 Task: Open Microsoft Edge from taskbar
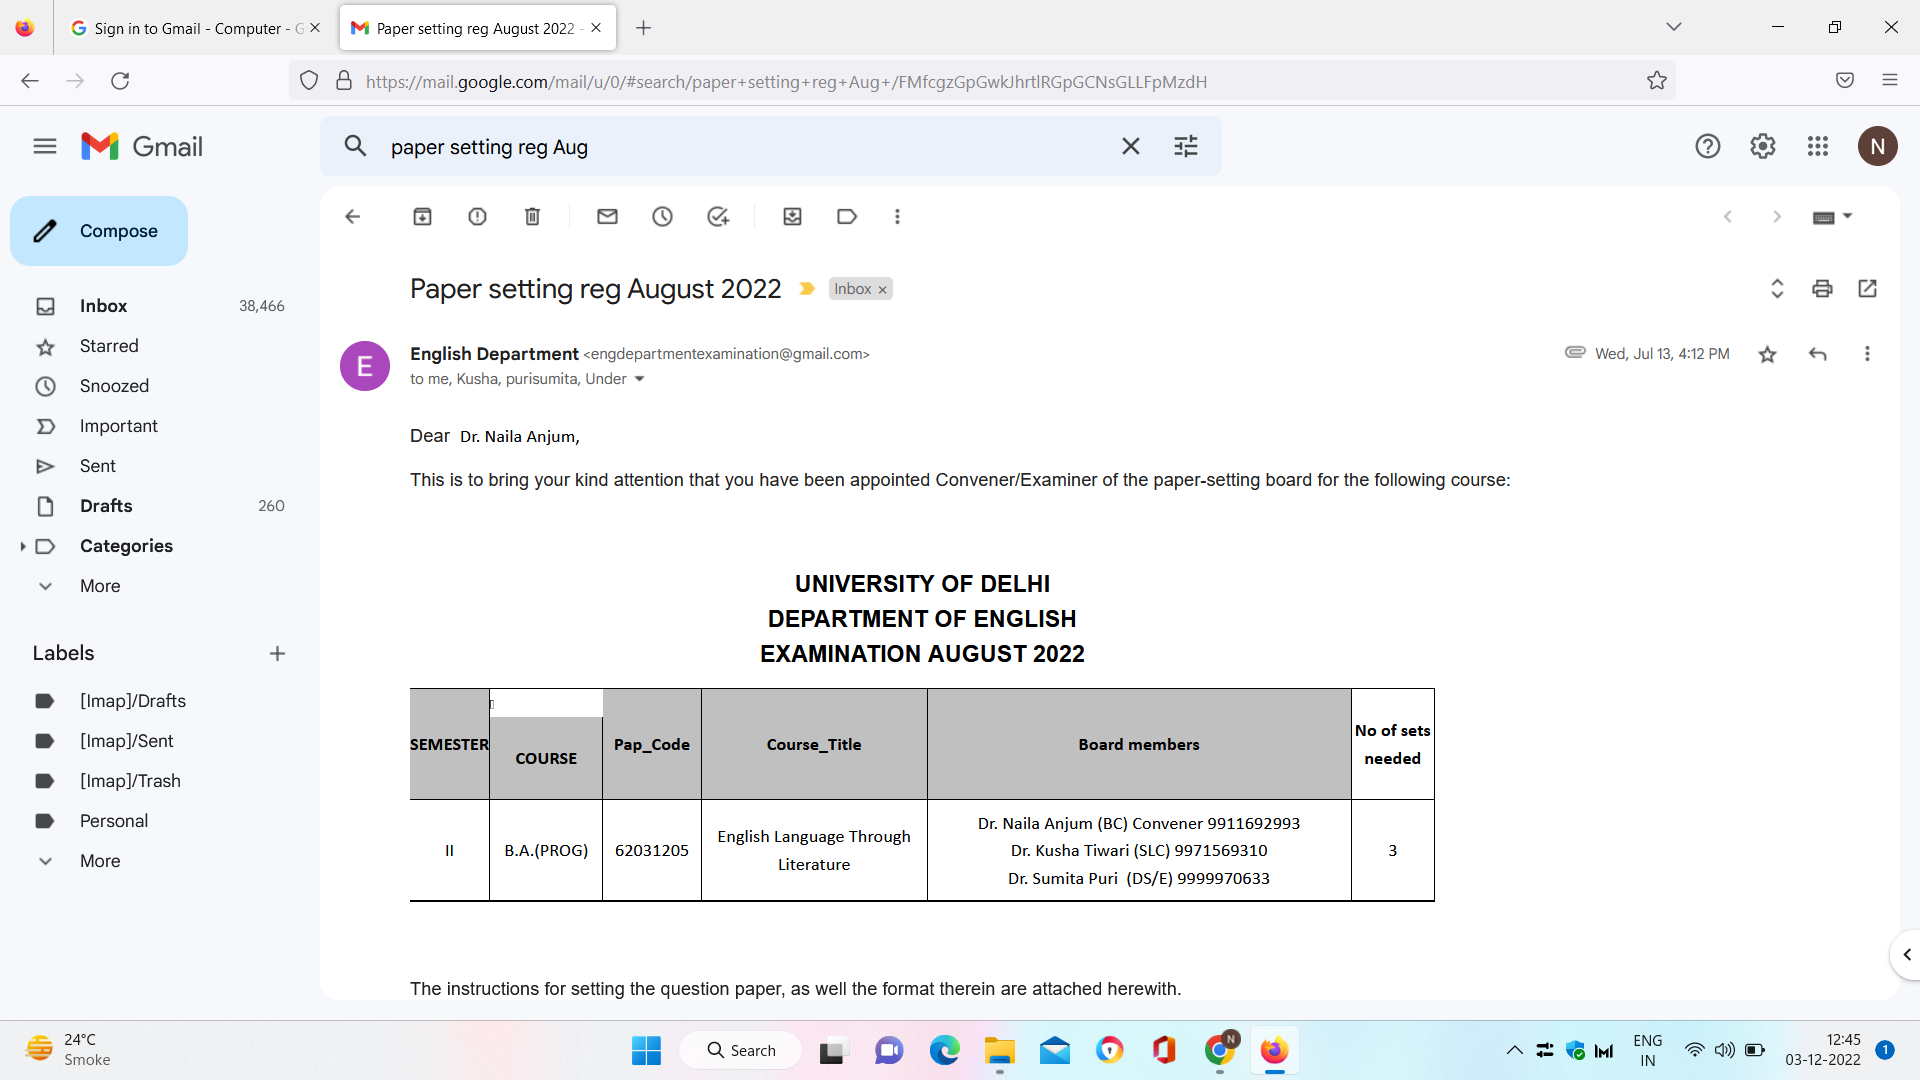(944, 1050)
